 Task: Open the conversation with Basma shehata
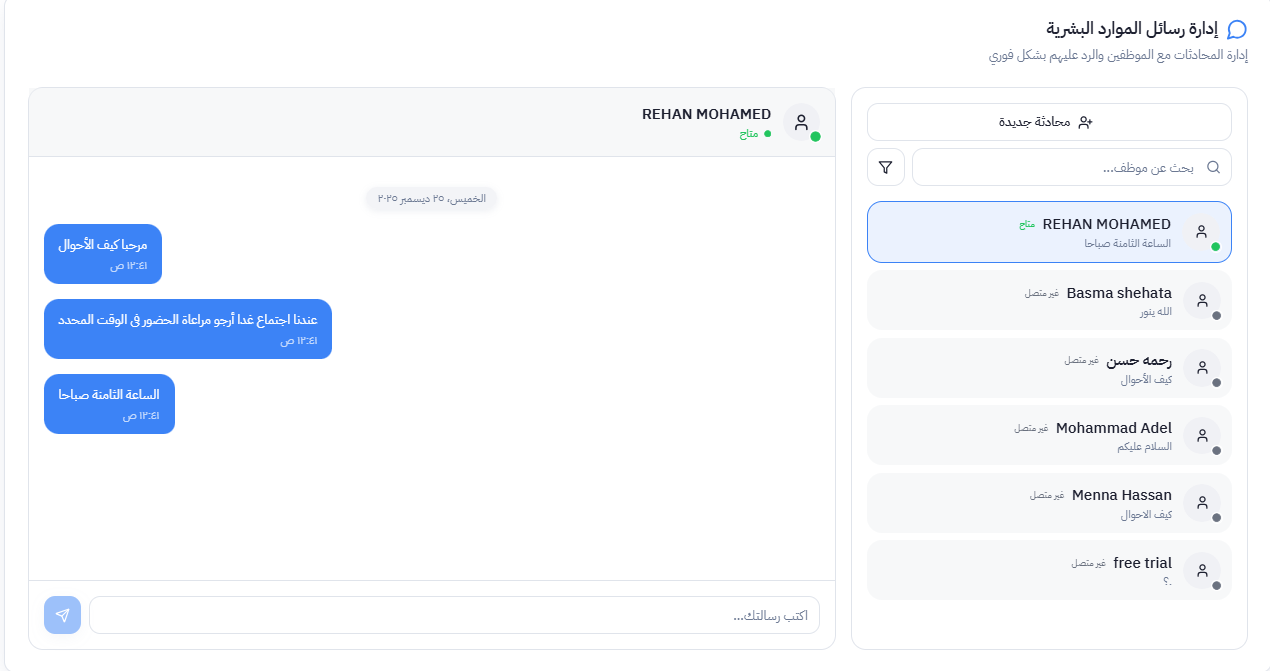pyautogui.click(x=1050, y=300)
